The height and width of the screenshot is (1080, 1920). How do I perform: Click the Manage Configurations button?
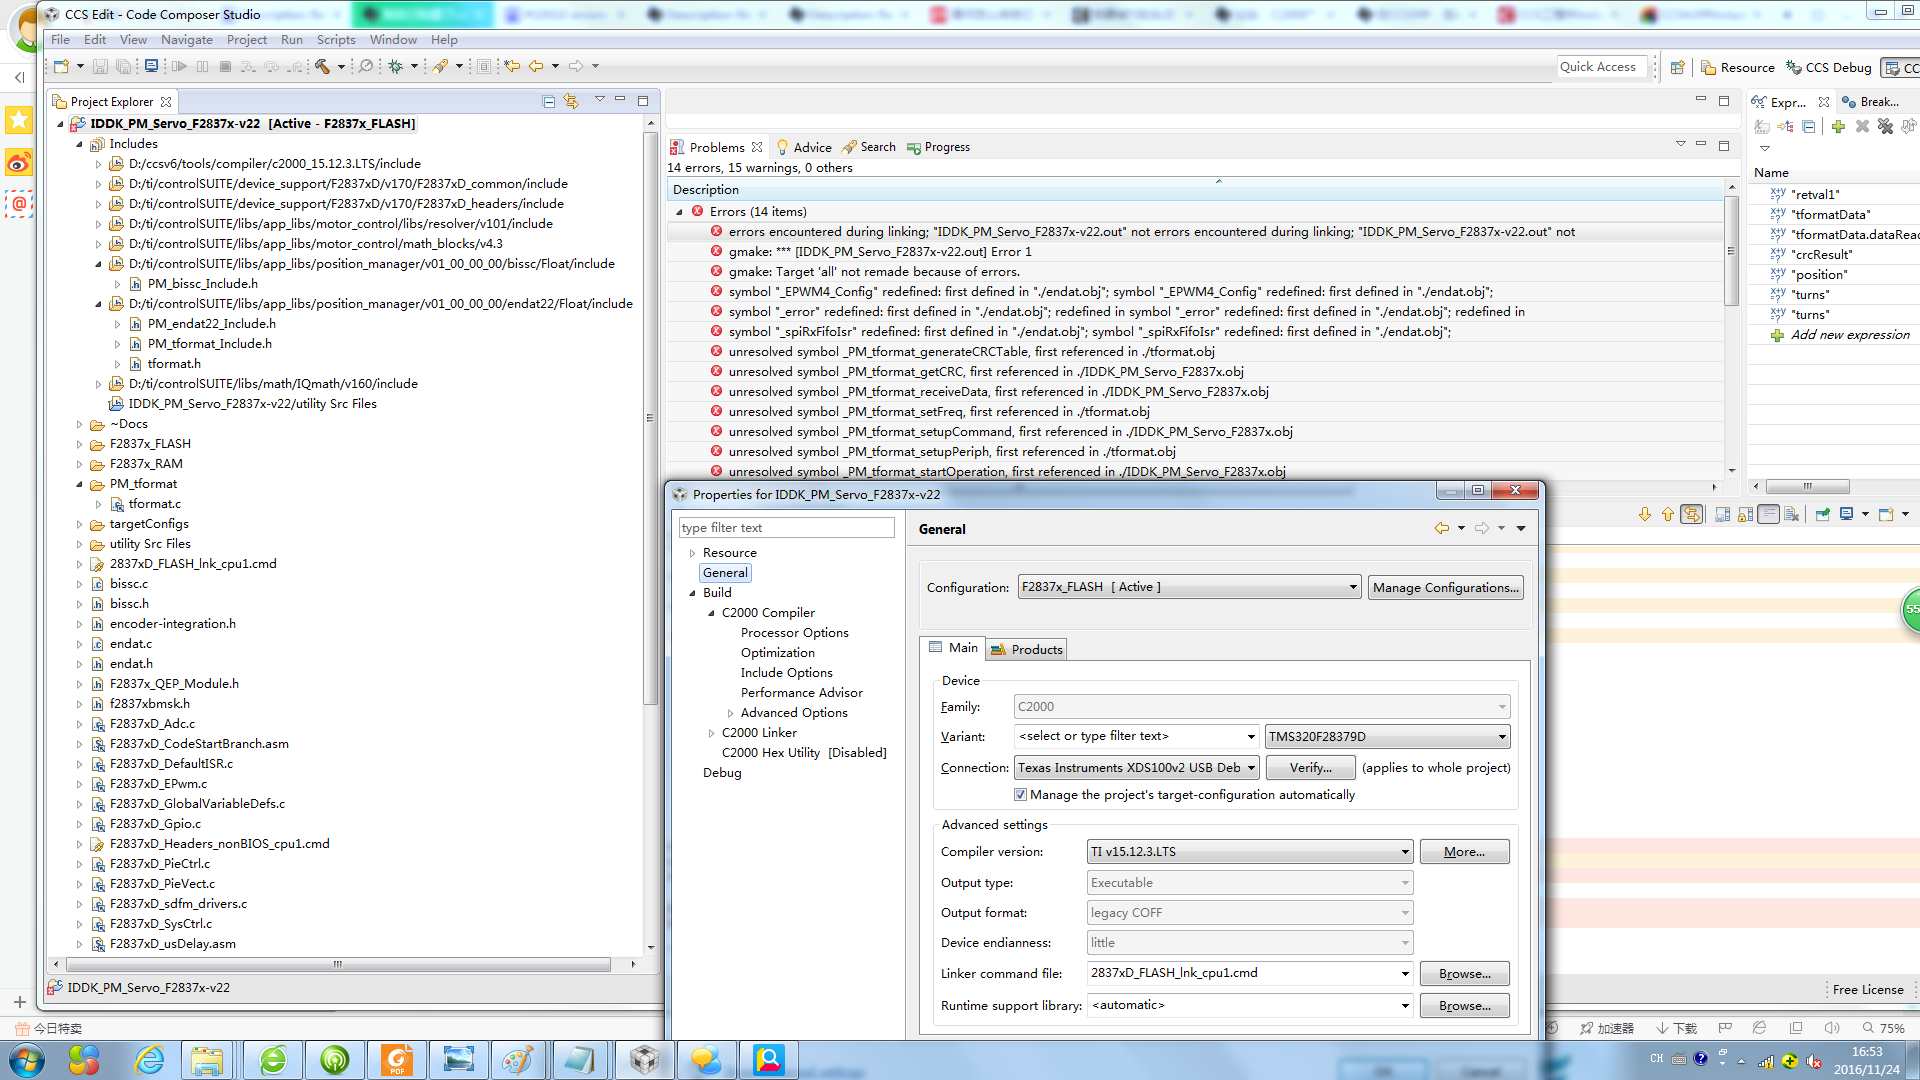[x=1445, y=587]
